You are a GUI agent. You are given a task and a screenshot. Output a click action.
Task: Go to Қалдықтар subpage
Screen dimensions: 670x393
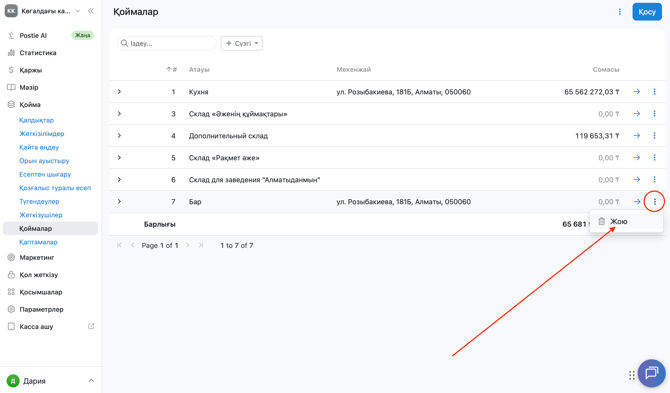(36, 120)
